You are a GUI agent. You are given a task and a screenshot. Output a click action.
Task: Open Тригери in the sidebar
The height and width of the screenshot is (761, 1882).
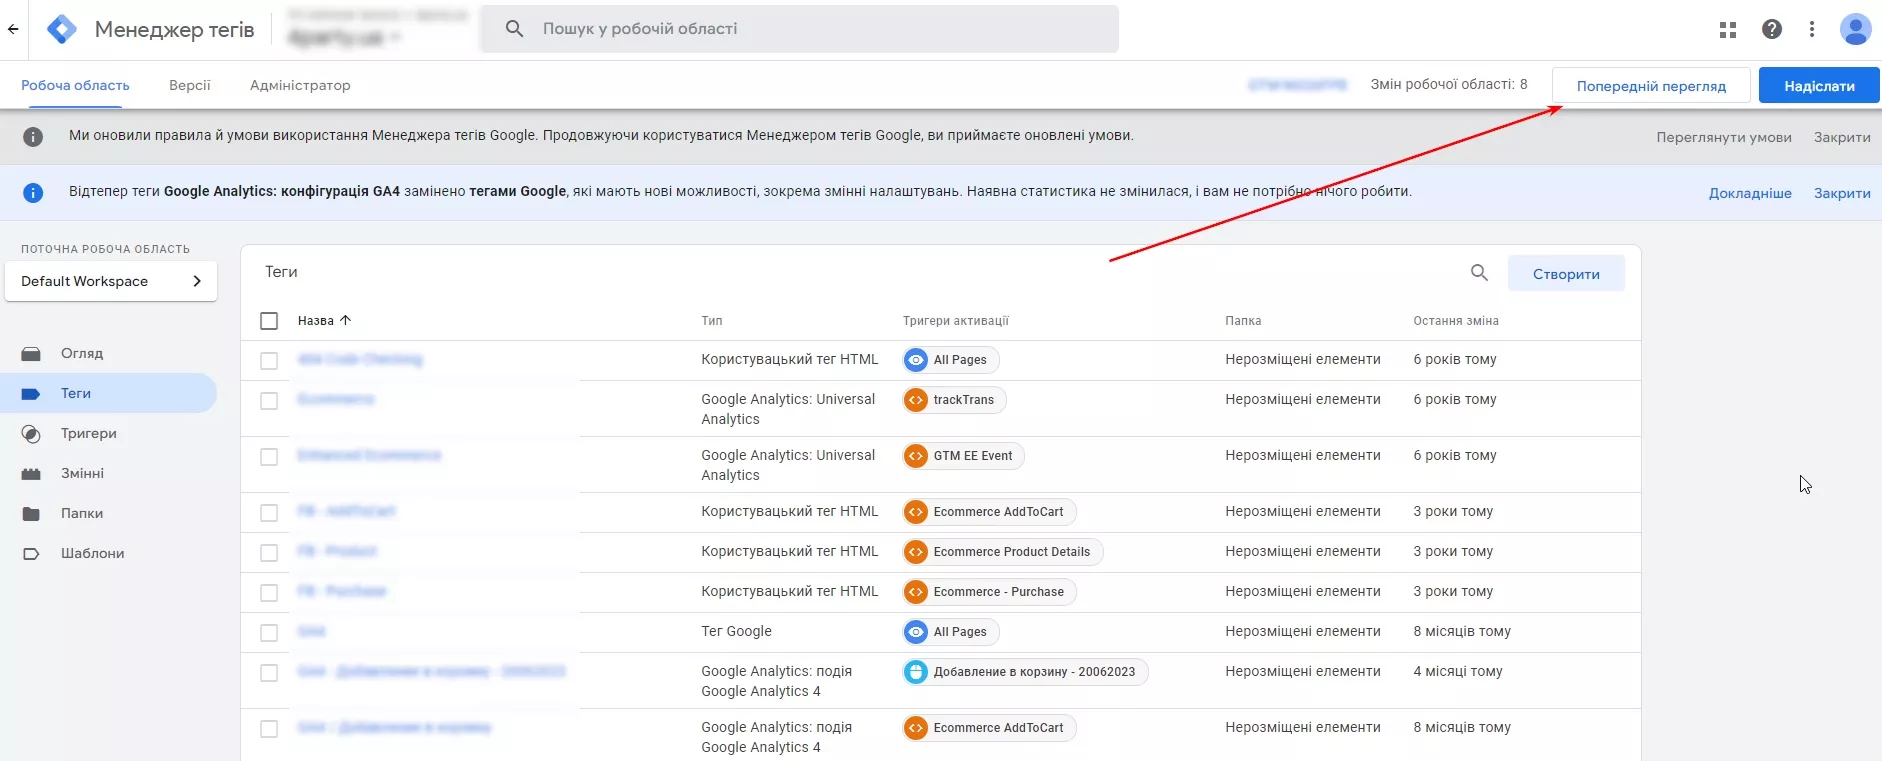(108, 433)
